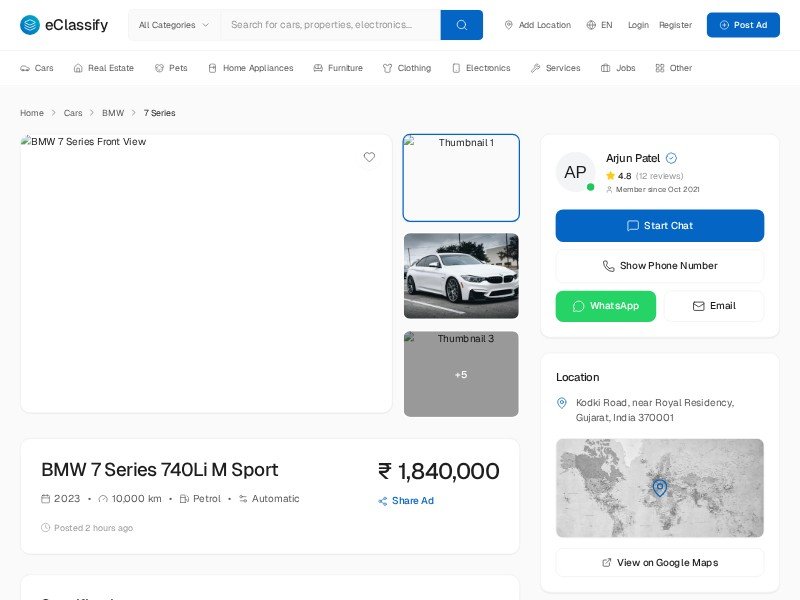Click the search input field

click(330, 25)
